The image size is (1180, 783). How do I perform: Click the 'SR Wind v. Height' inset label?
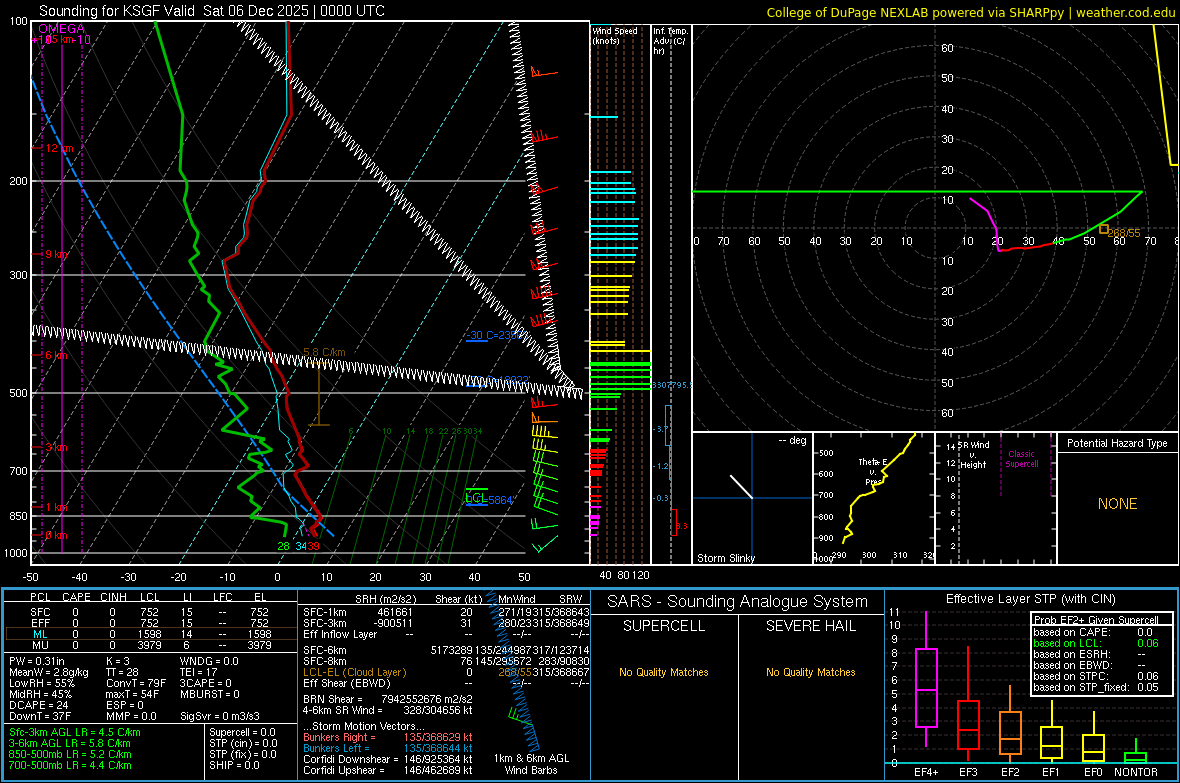(974, 455)
